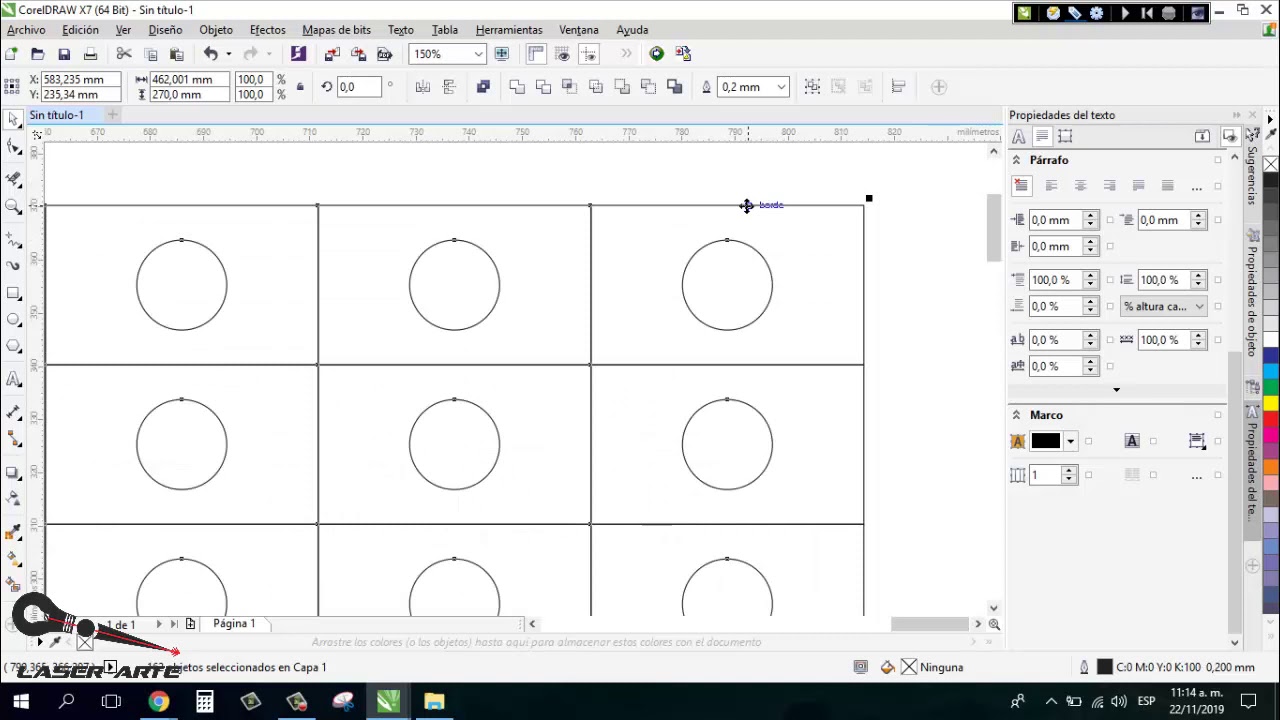This screenshot has height=720, width=1280.
Task: Open Chrome from the Windows taskbar
Action: [x=158, y=702]
